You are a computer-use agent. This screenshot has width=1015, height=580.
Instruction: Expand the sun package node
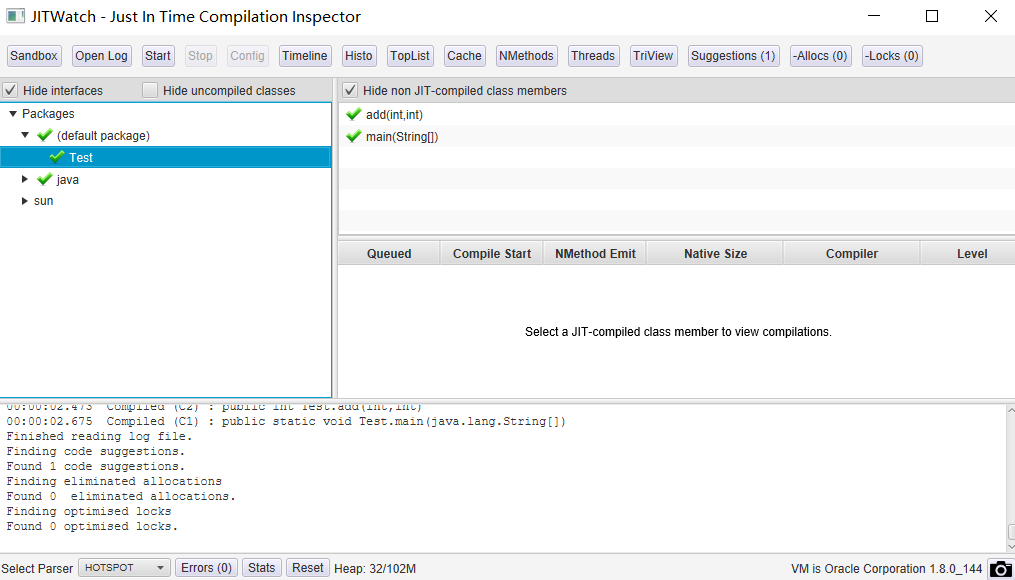point(25,201)
